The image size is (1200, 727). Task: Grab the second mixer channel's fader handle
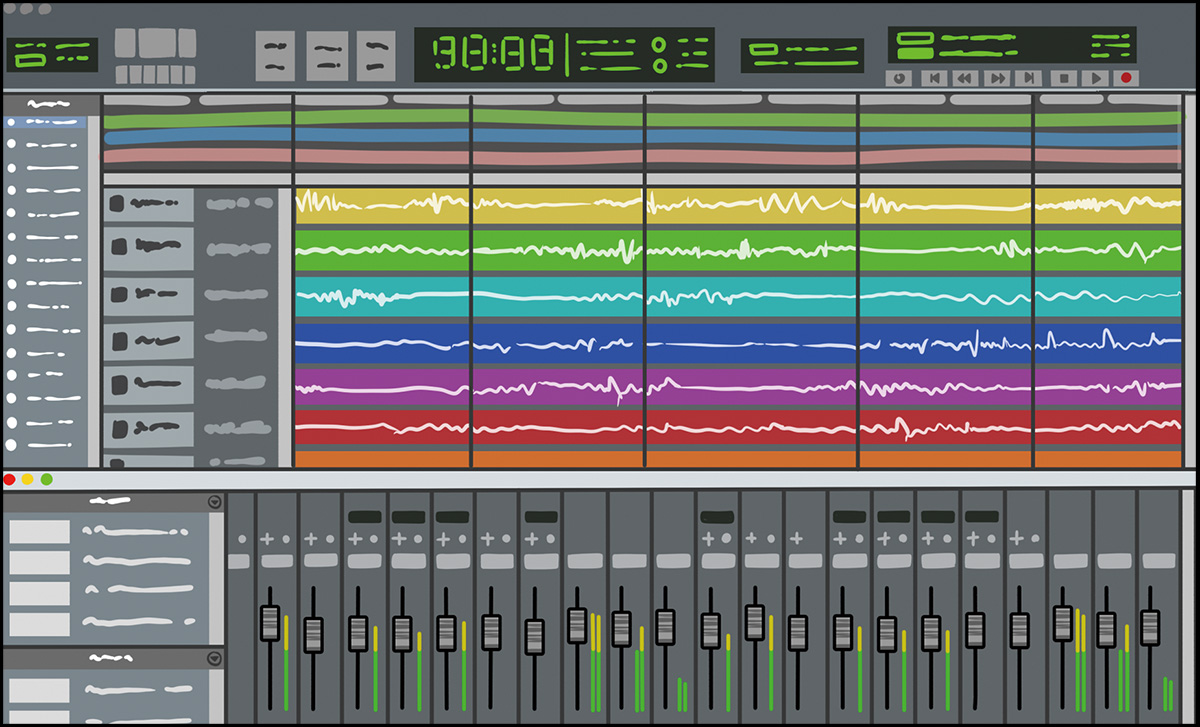tap(313, 634)
